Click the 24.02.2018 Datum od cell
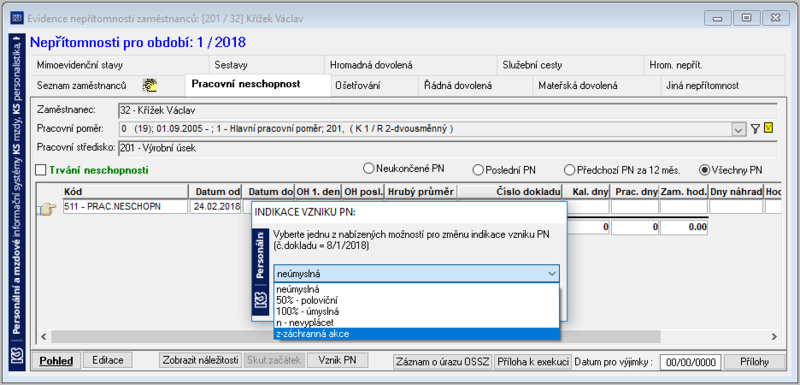Viewport: 800px width, 385px height. (215, 207)
